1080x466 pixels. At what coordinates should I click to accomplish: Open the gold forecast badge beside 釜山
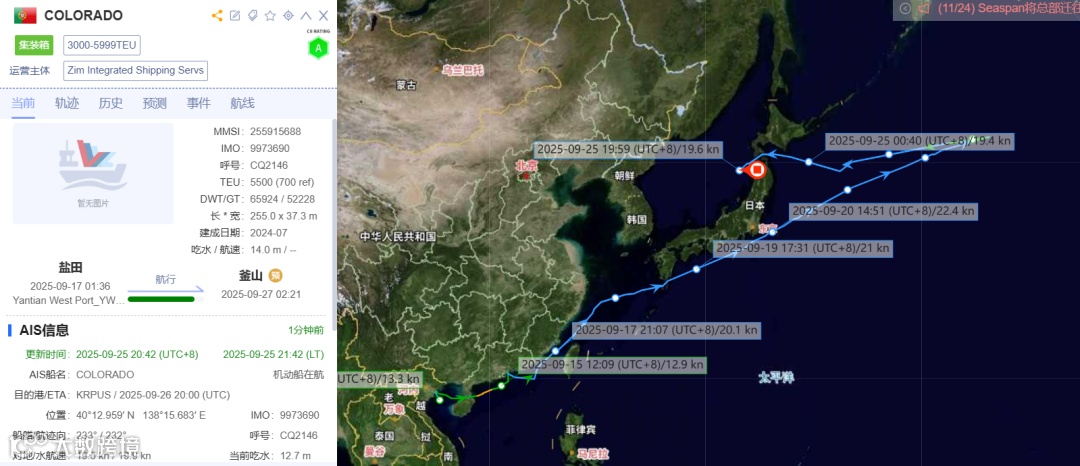tap(276, 275)
